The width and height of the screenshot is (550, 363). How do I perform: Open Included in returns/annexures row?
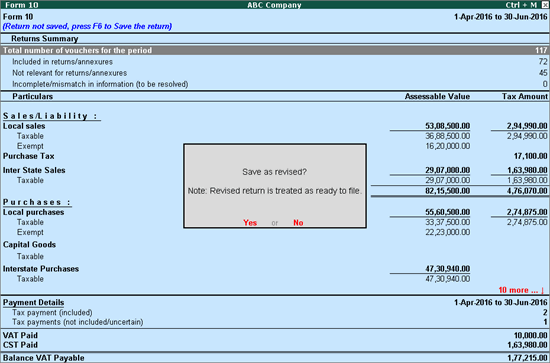(x=275, y=62)
